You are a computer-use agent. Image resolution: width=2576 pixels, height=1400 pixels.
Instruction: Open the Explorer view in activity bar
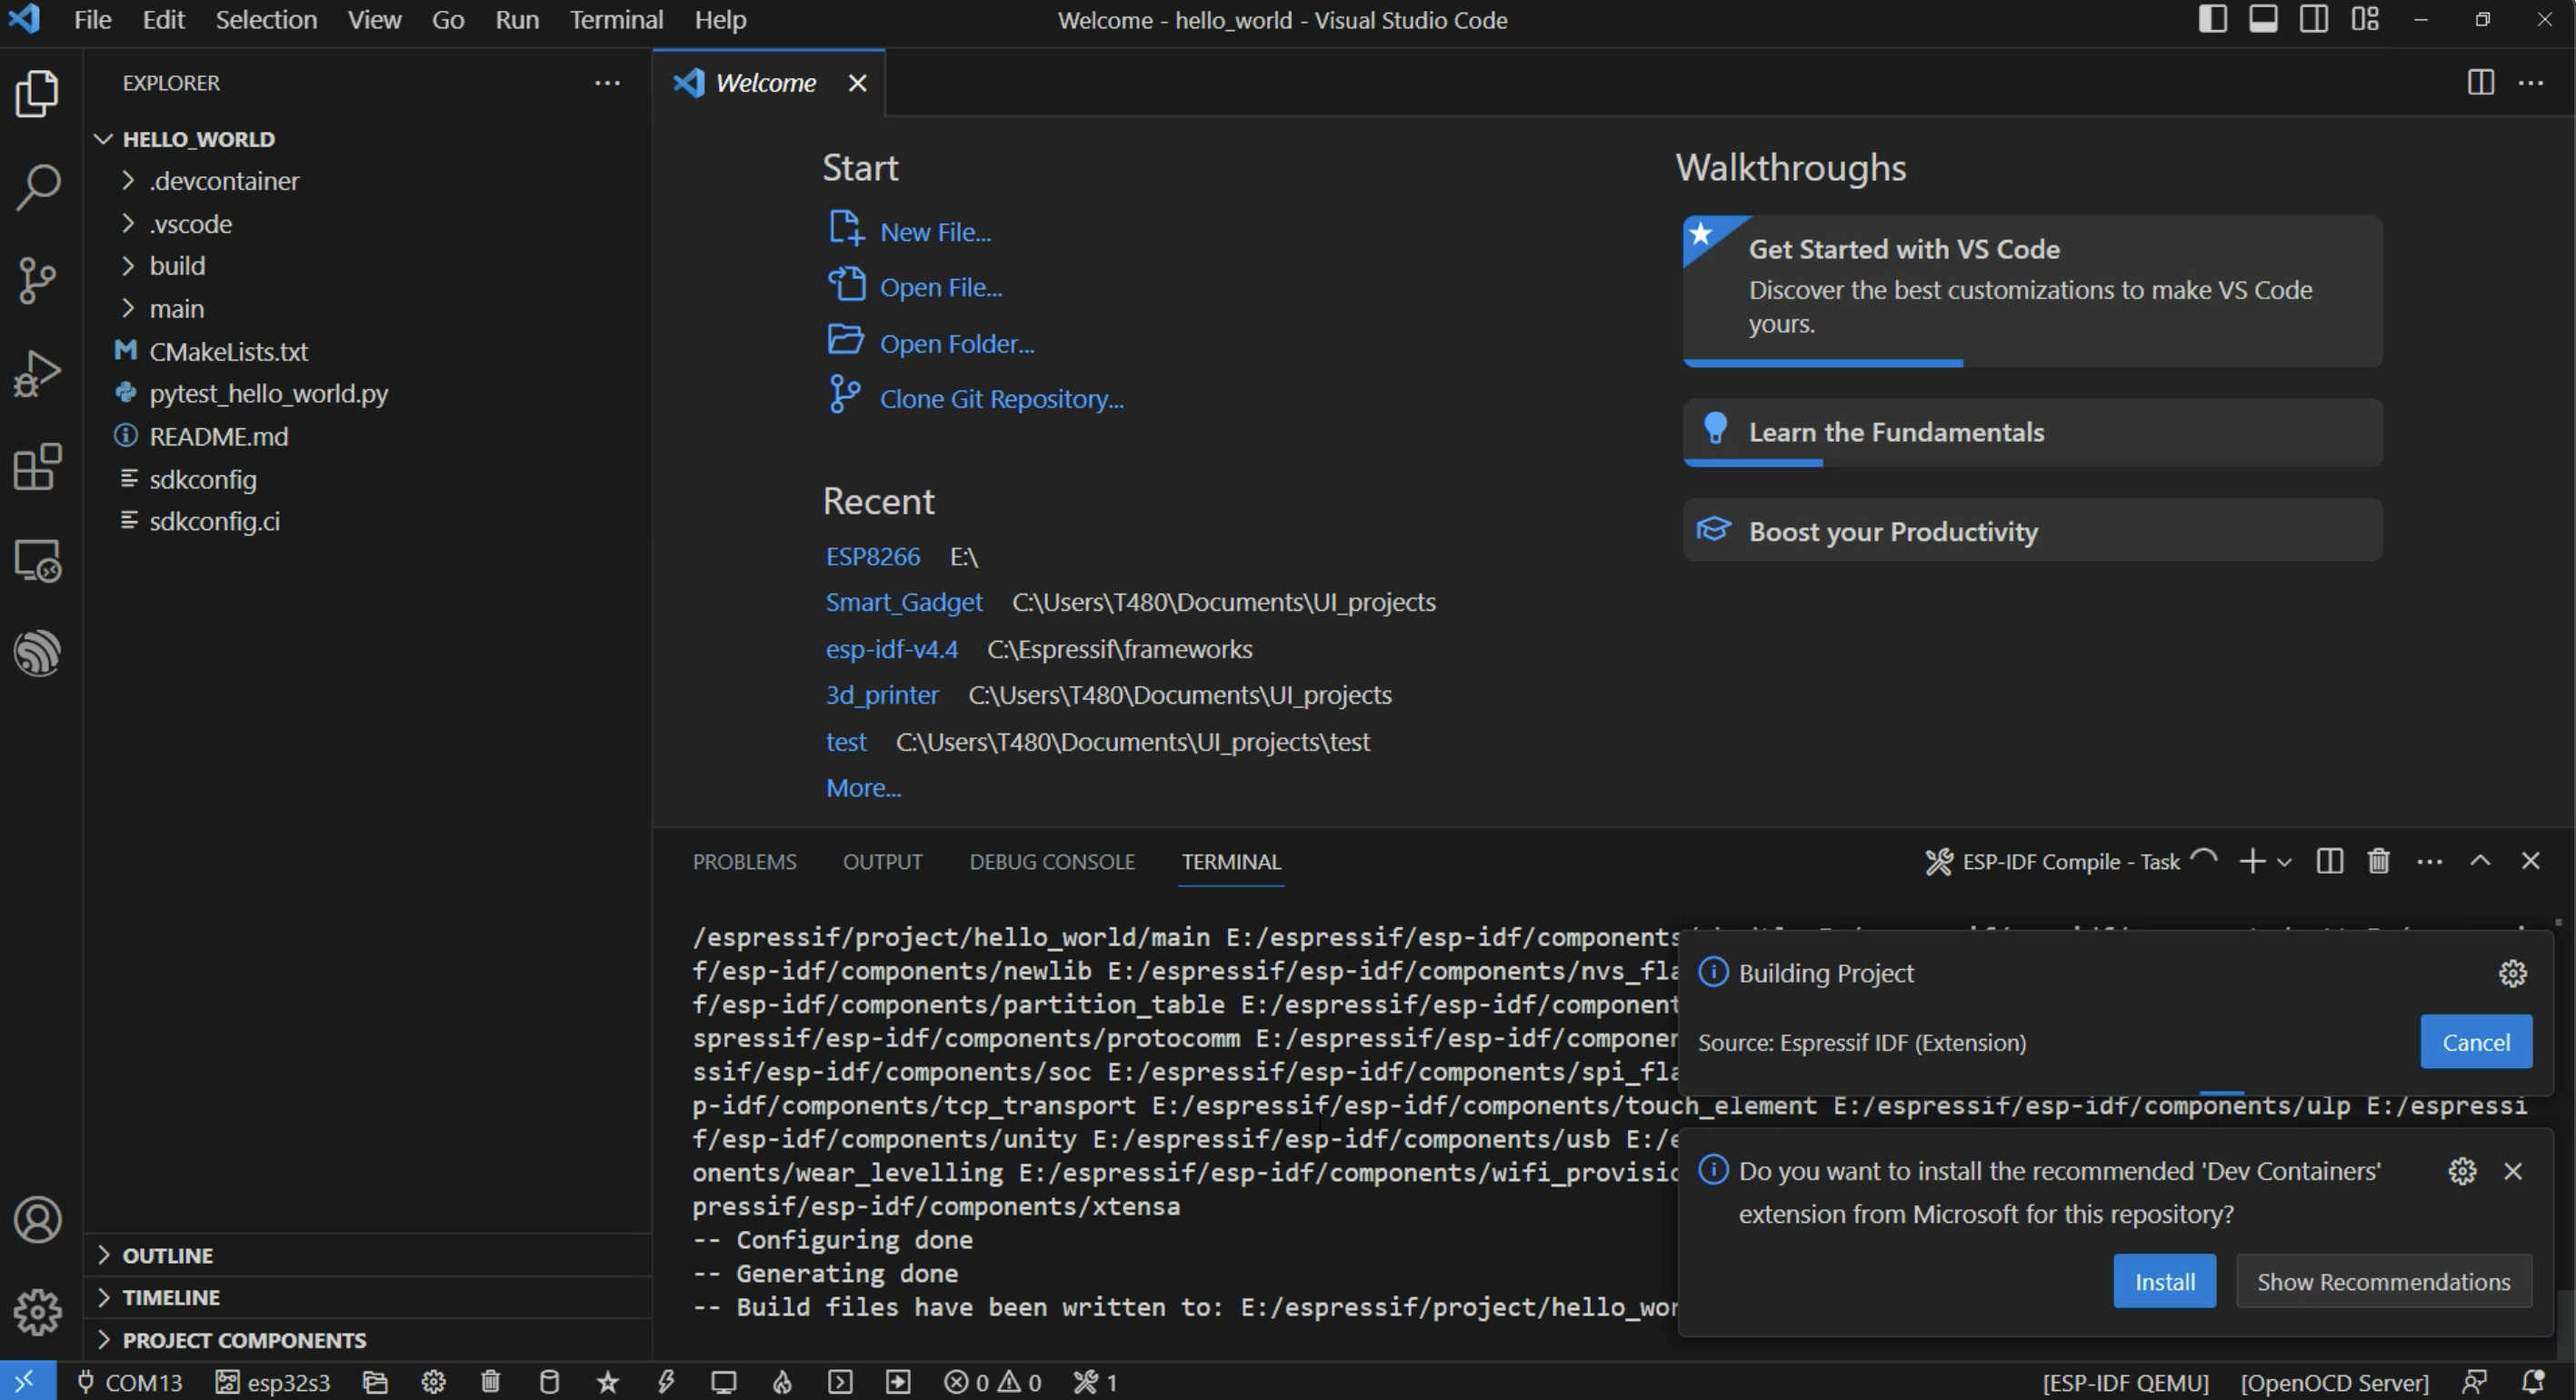38,93
